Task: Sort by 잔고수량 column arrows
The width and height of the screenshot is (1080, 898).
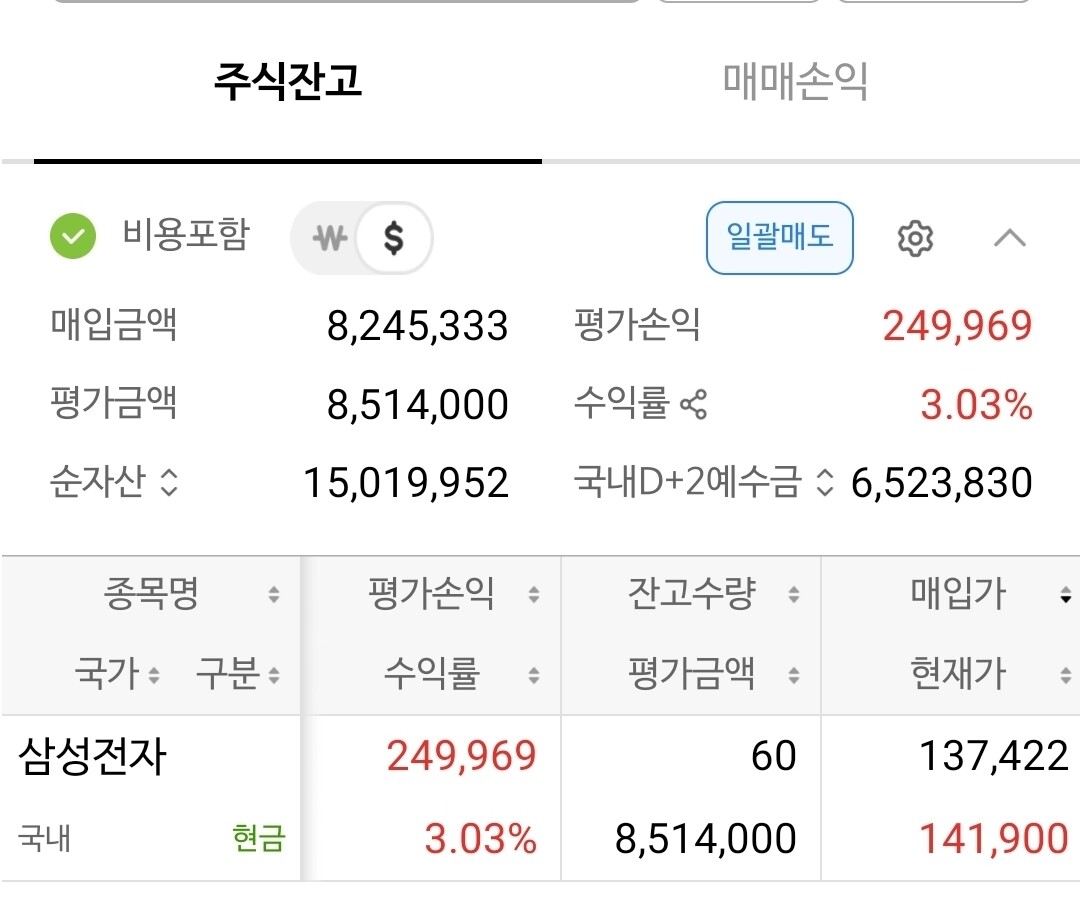Action: pyautogui.click(x=793, y=596)
